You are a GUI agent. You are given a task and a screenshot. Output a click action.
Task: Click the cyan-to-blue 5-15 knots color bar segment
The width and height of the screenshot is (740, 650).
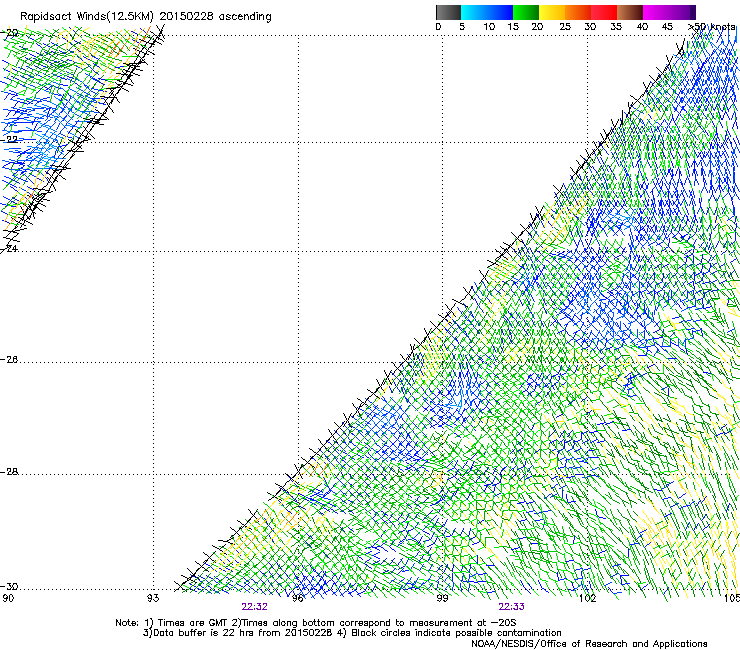(x=487, y=12)
